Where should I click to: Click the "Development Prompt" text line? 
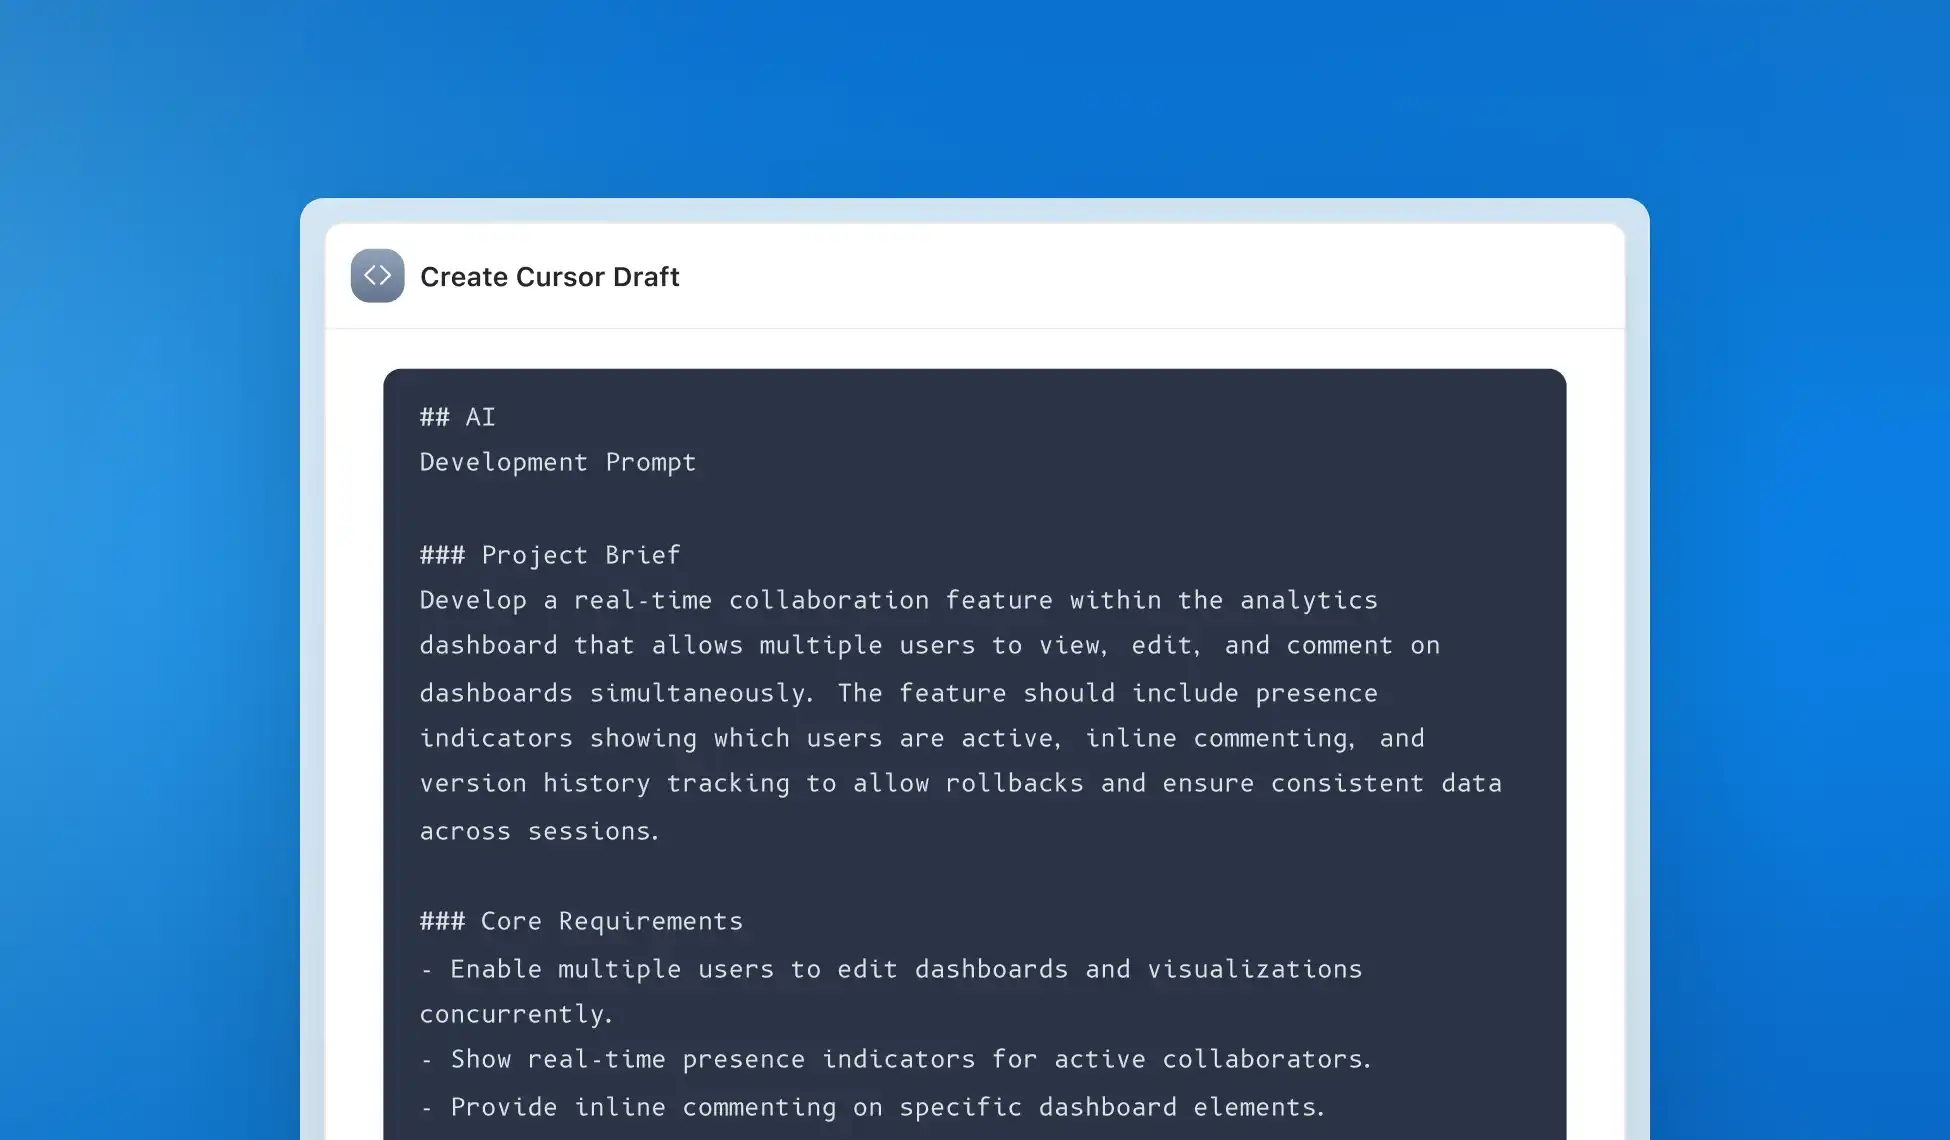coord(557,463)
